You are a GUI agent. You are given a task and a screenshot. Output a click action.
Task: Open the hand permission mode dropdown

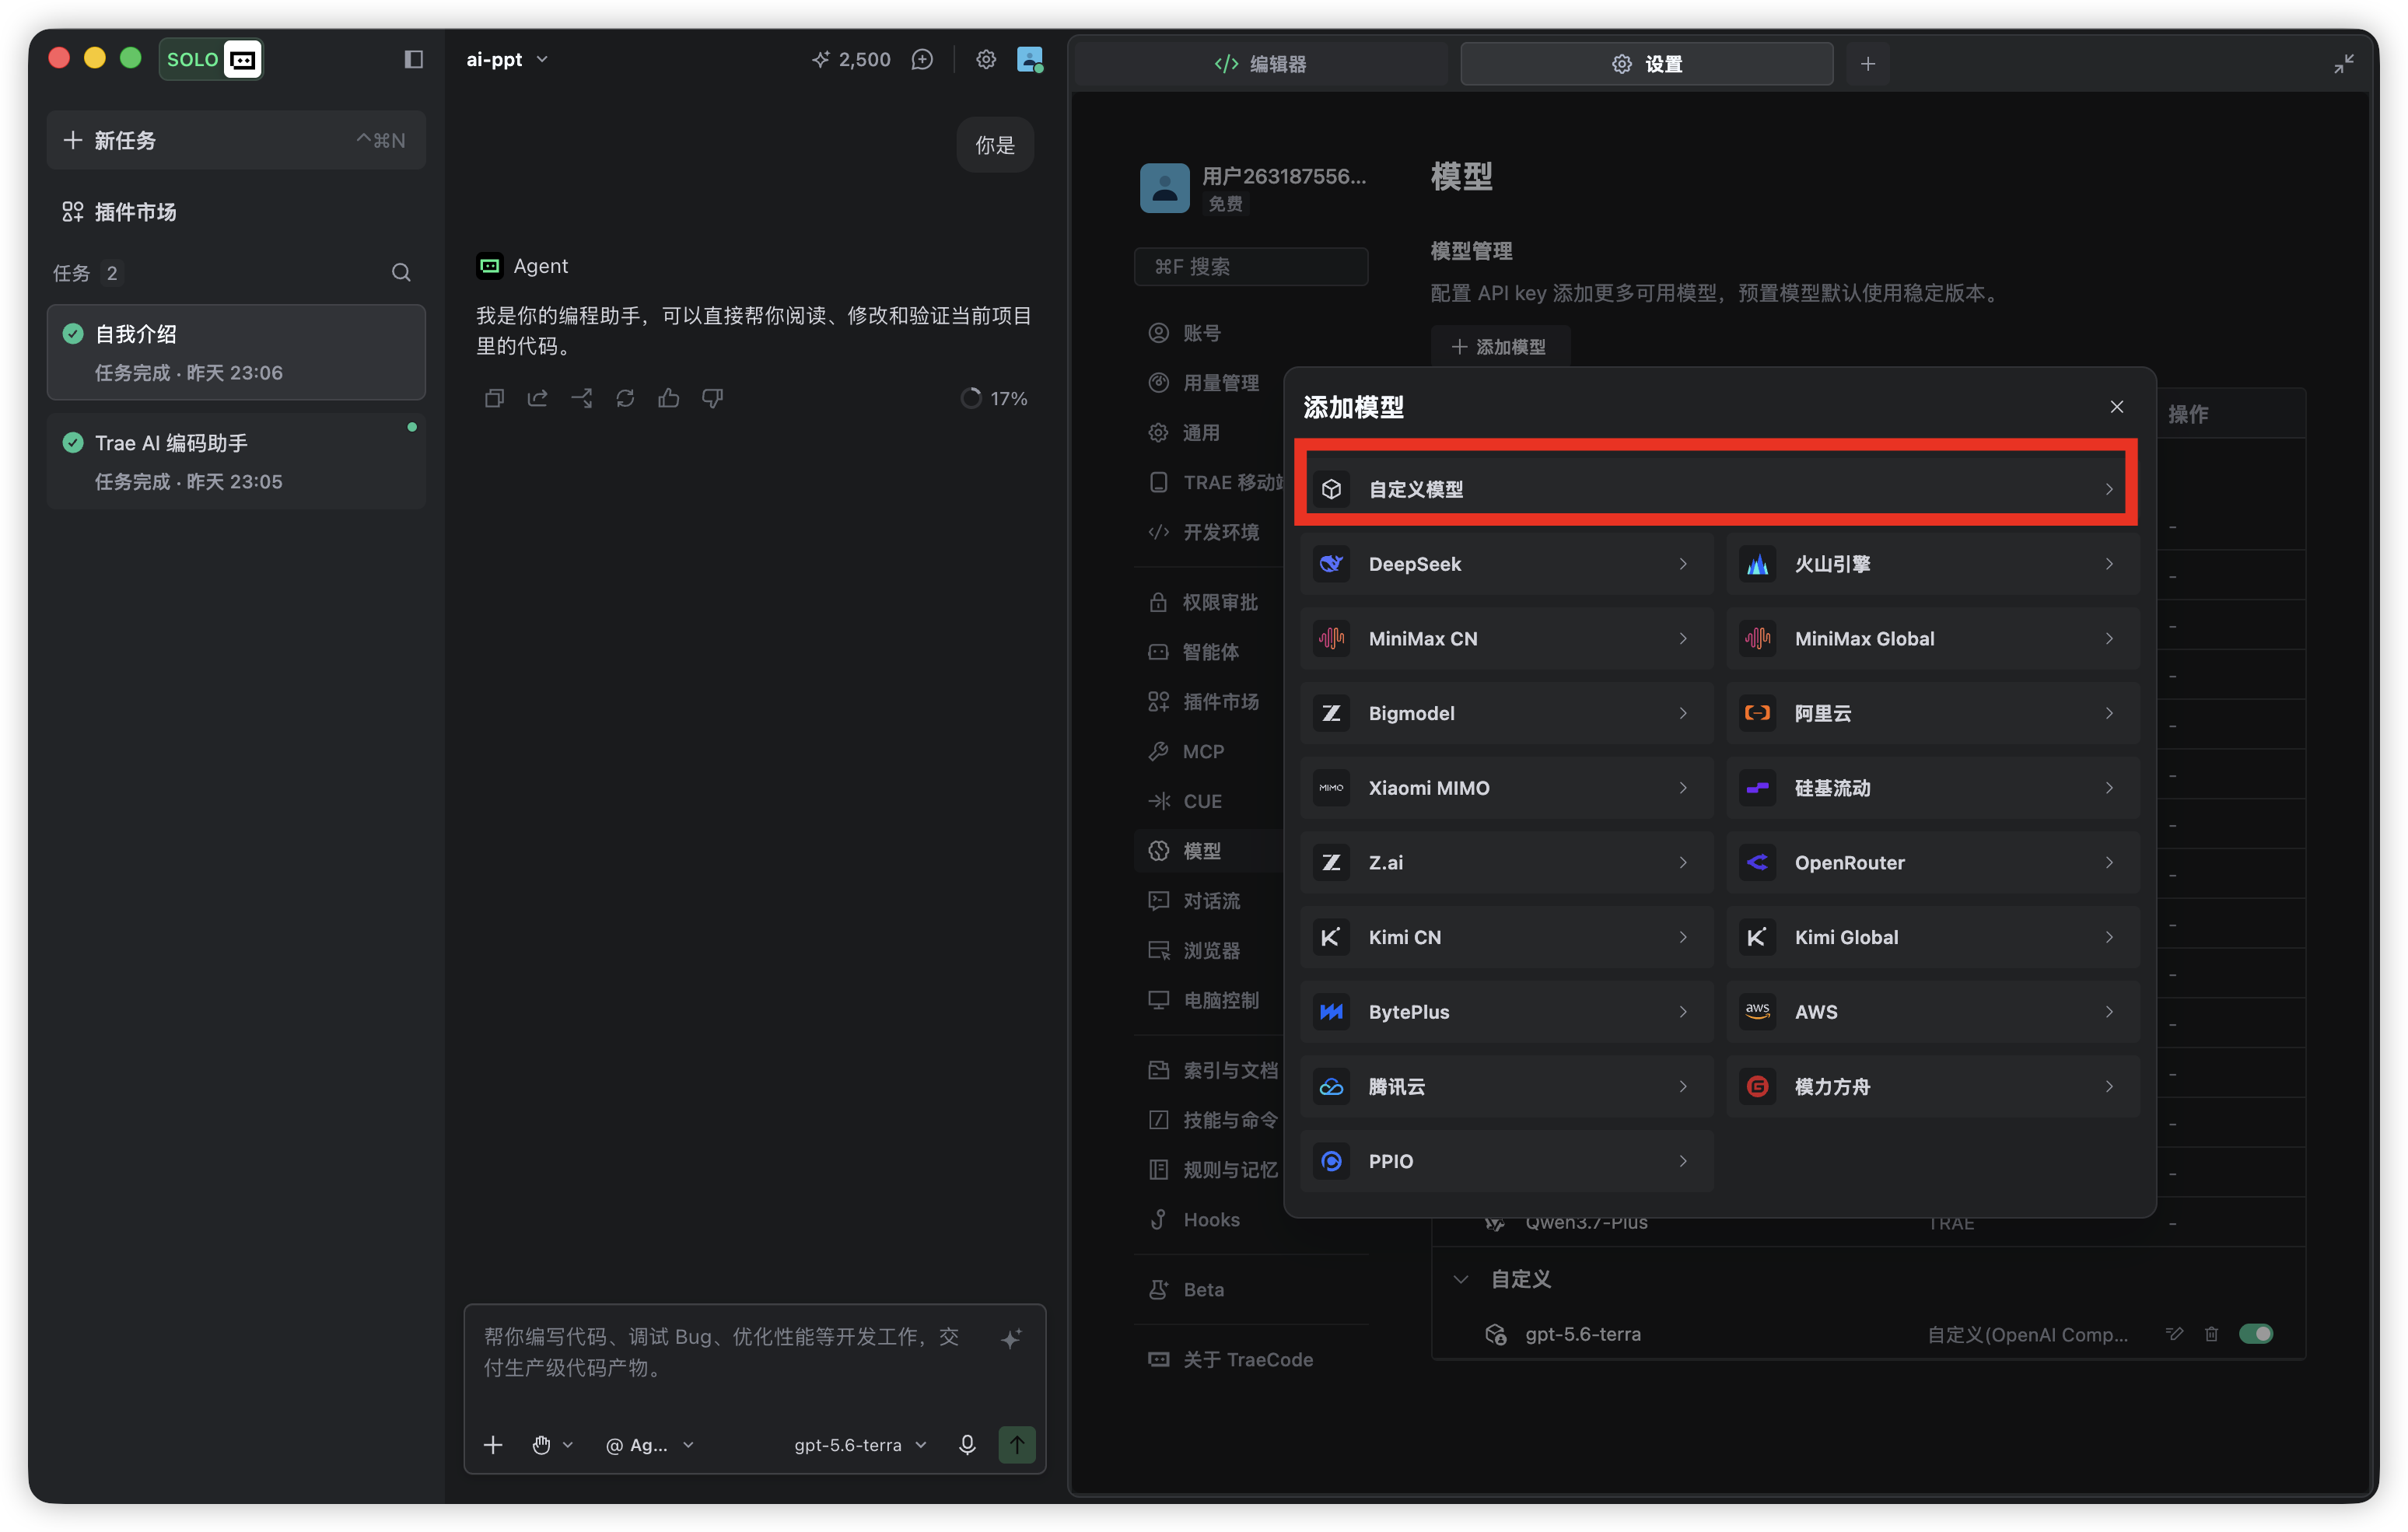click(x=552, y=1444)
